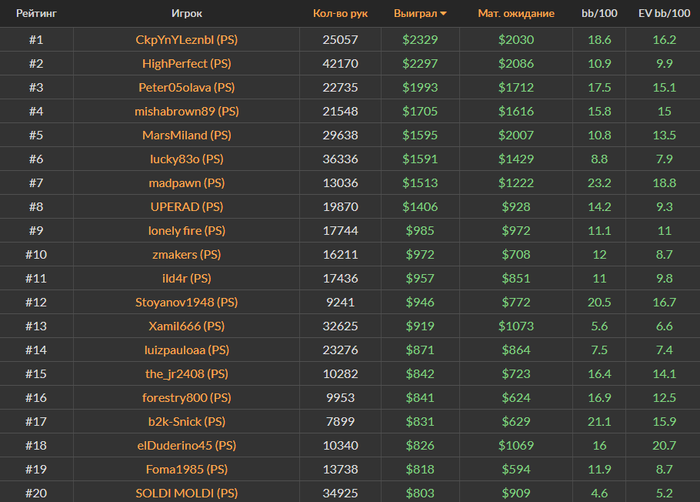Open madpawn (PS) player profile
The height and width of the screenshot is (502, 700).
tap(187, 183)
